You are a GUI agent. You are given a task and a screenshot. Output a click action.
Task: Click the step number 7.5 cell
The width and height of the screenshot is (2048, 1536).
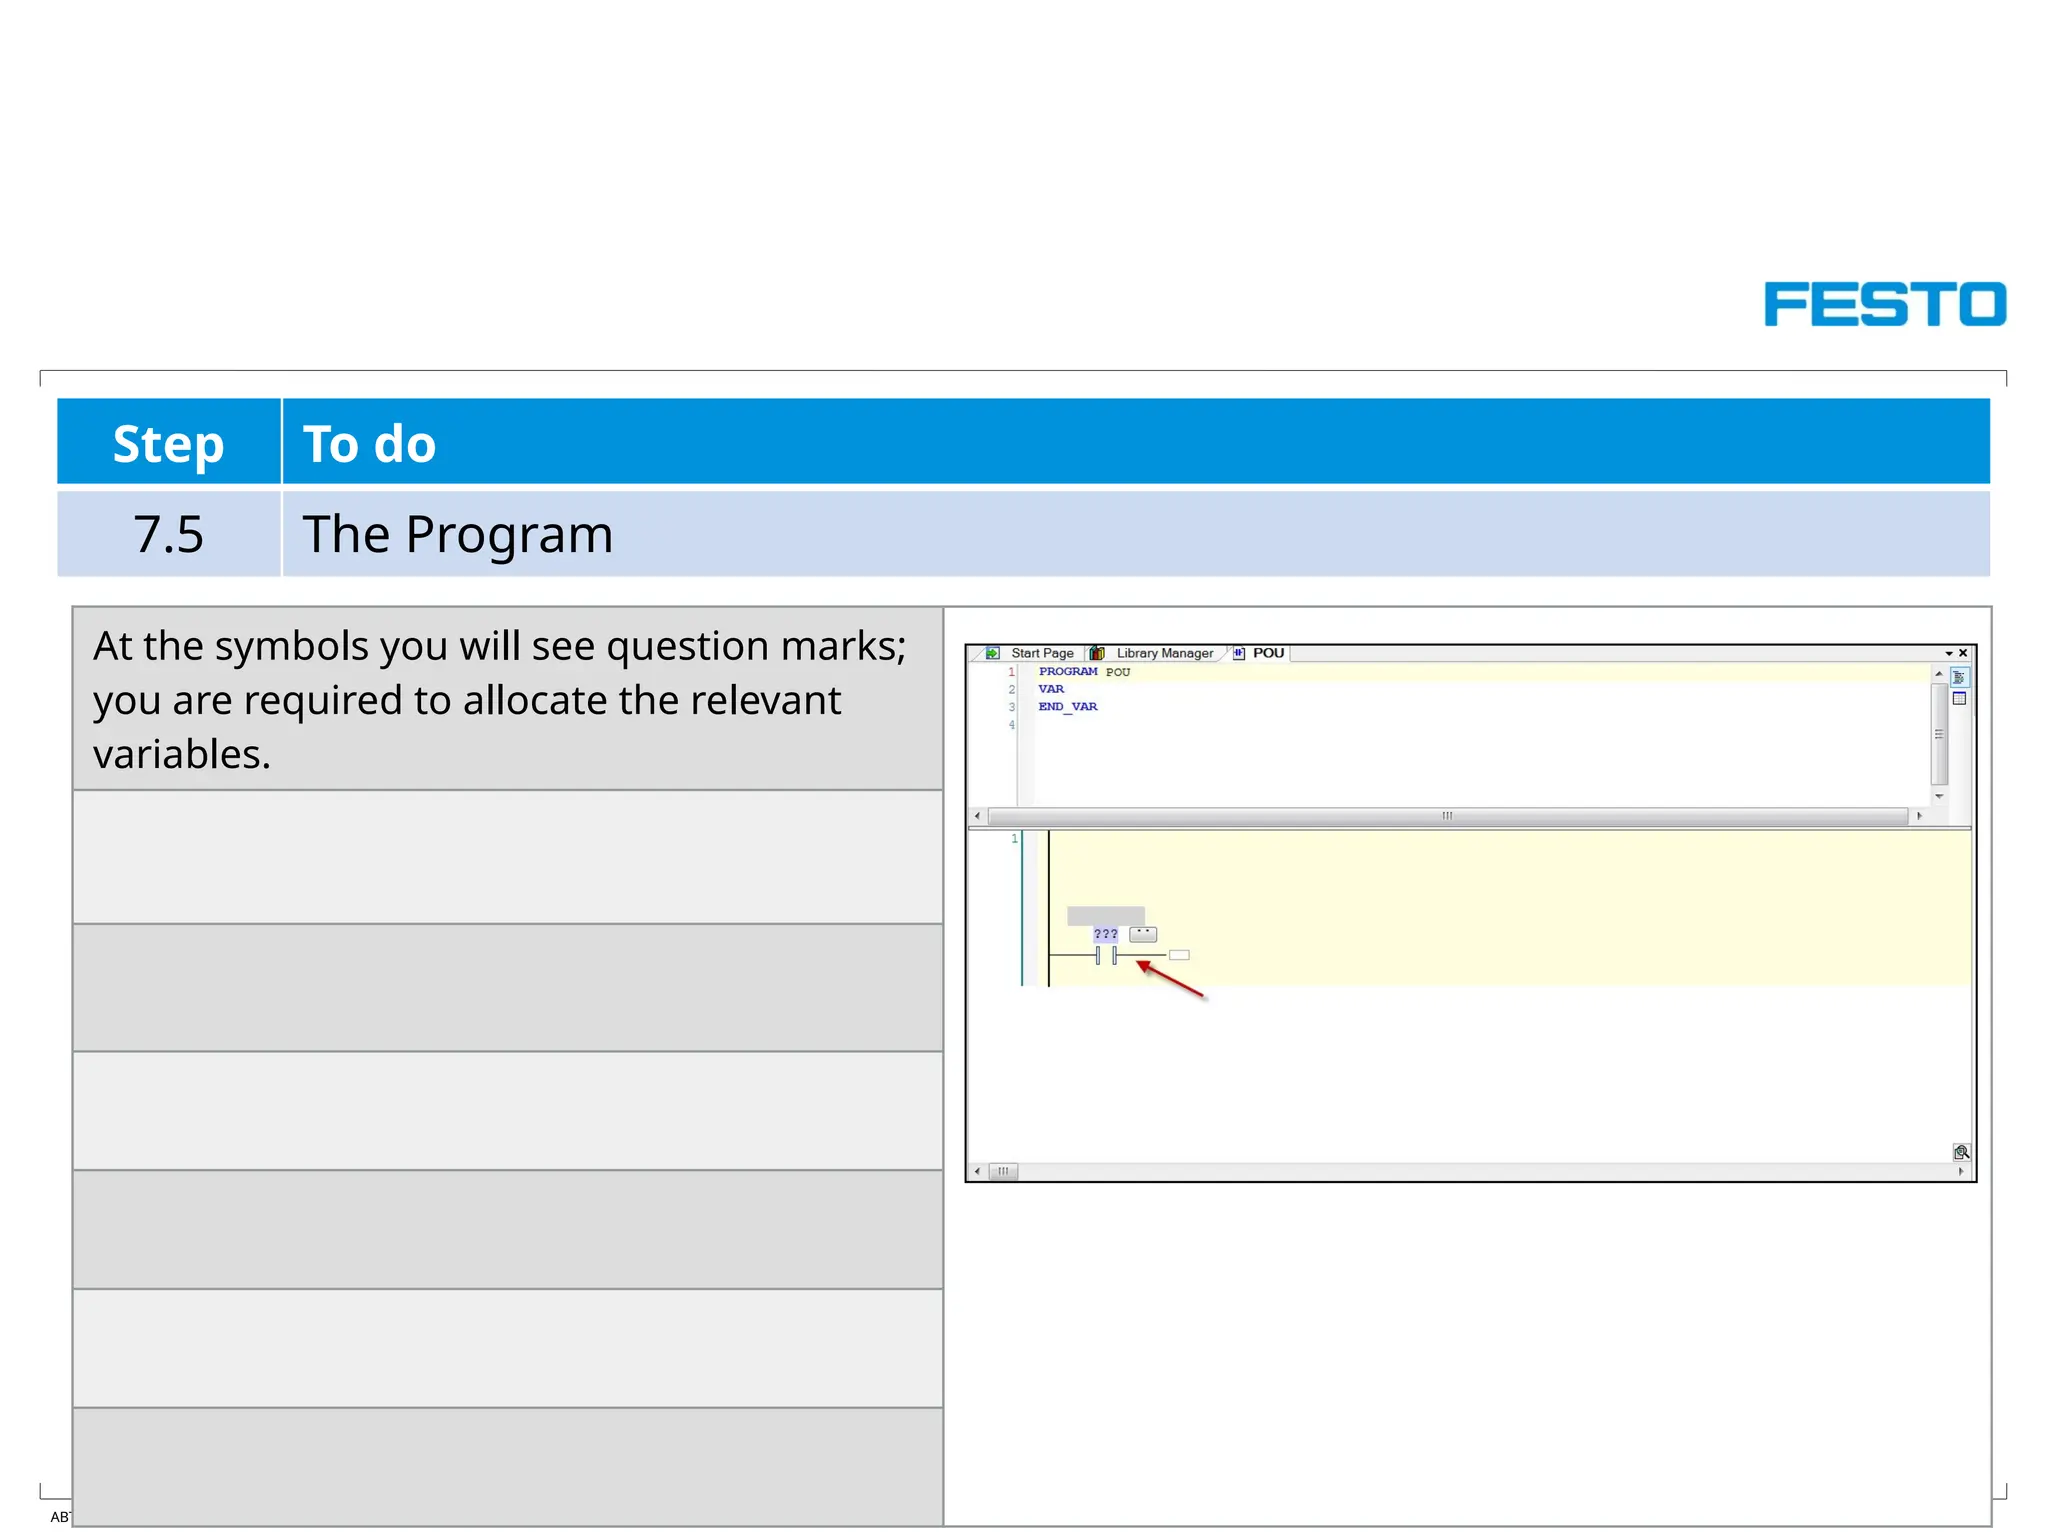pyautogui.click(x=168, y=533)
